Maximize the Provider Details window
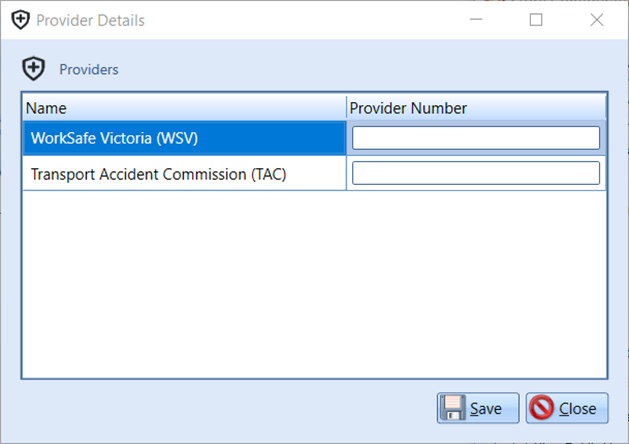 pos(536,20)
